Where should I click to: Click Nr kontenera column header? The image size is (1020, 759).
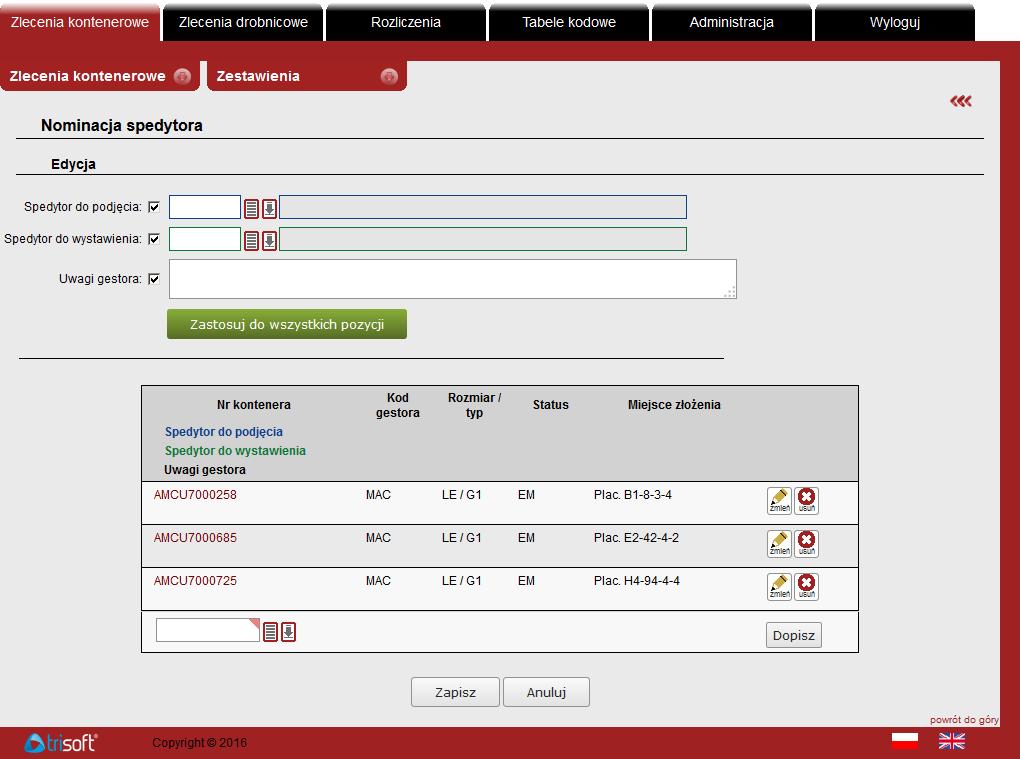[x=254, y=405]
